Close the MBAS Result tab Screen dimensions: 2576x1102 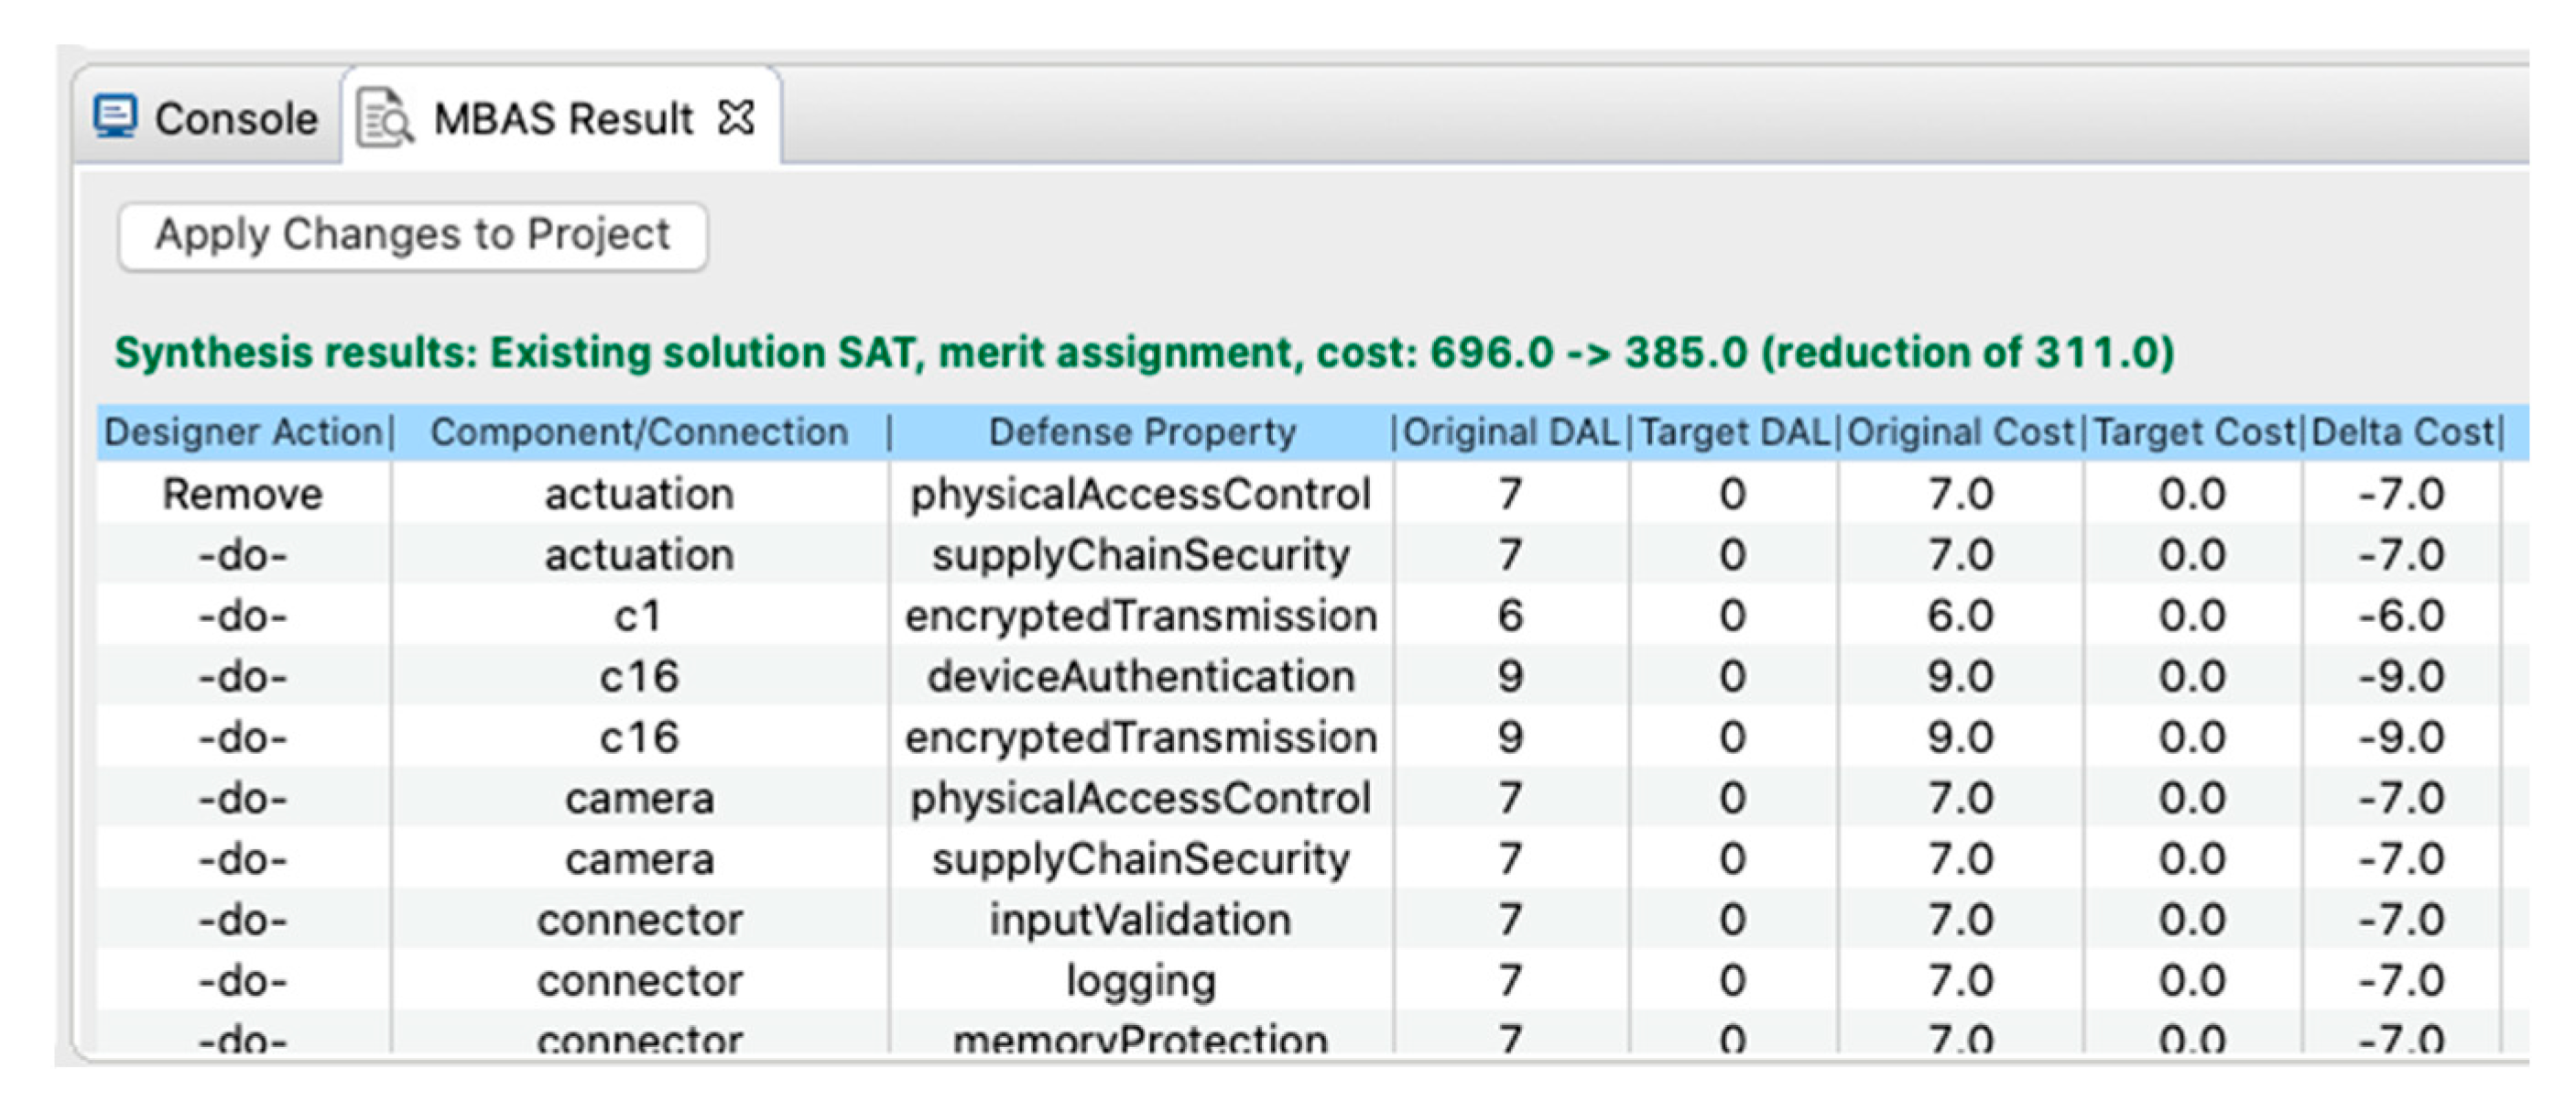click(x=736, y=118)
